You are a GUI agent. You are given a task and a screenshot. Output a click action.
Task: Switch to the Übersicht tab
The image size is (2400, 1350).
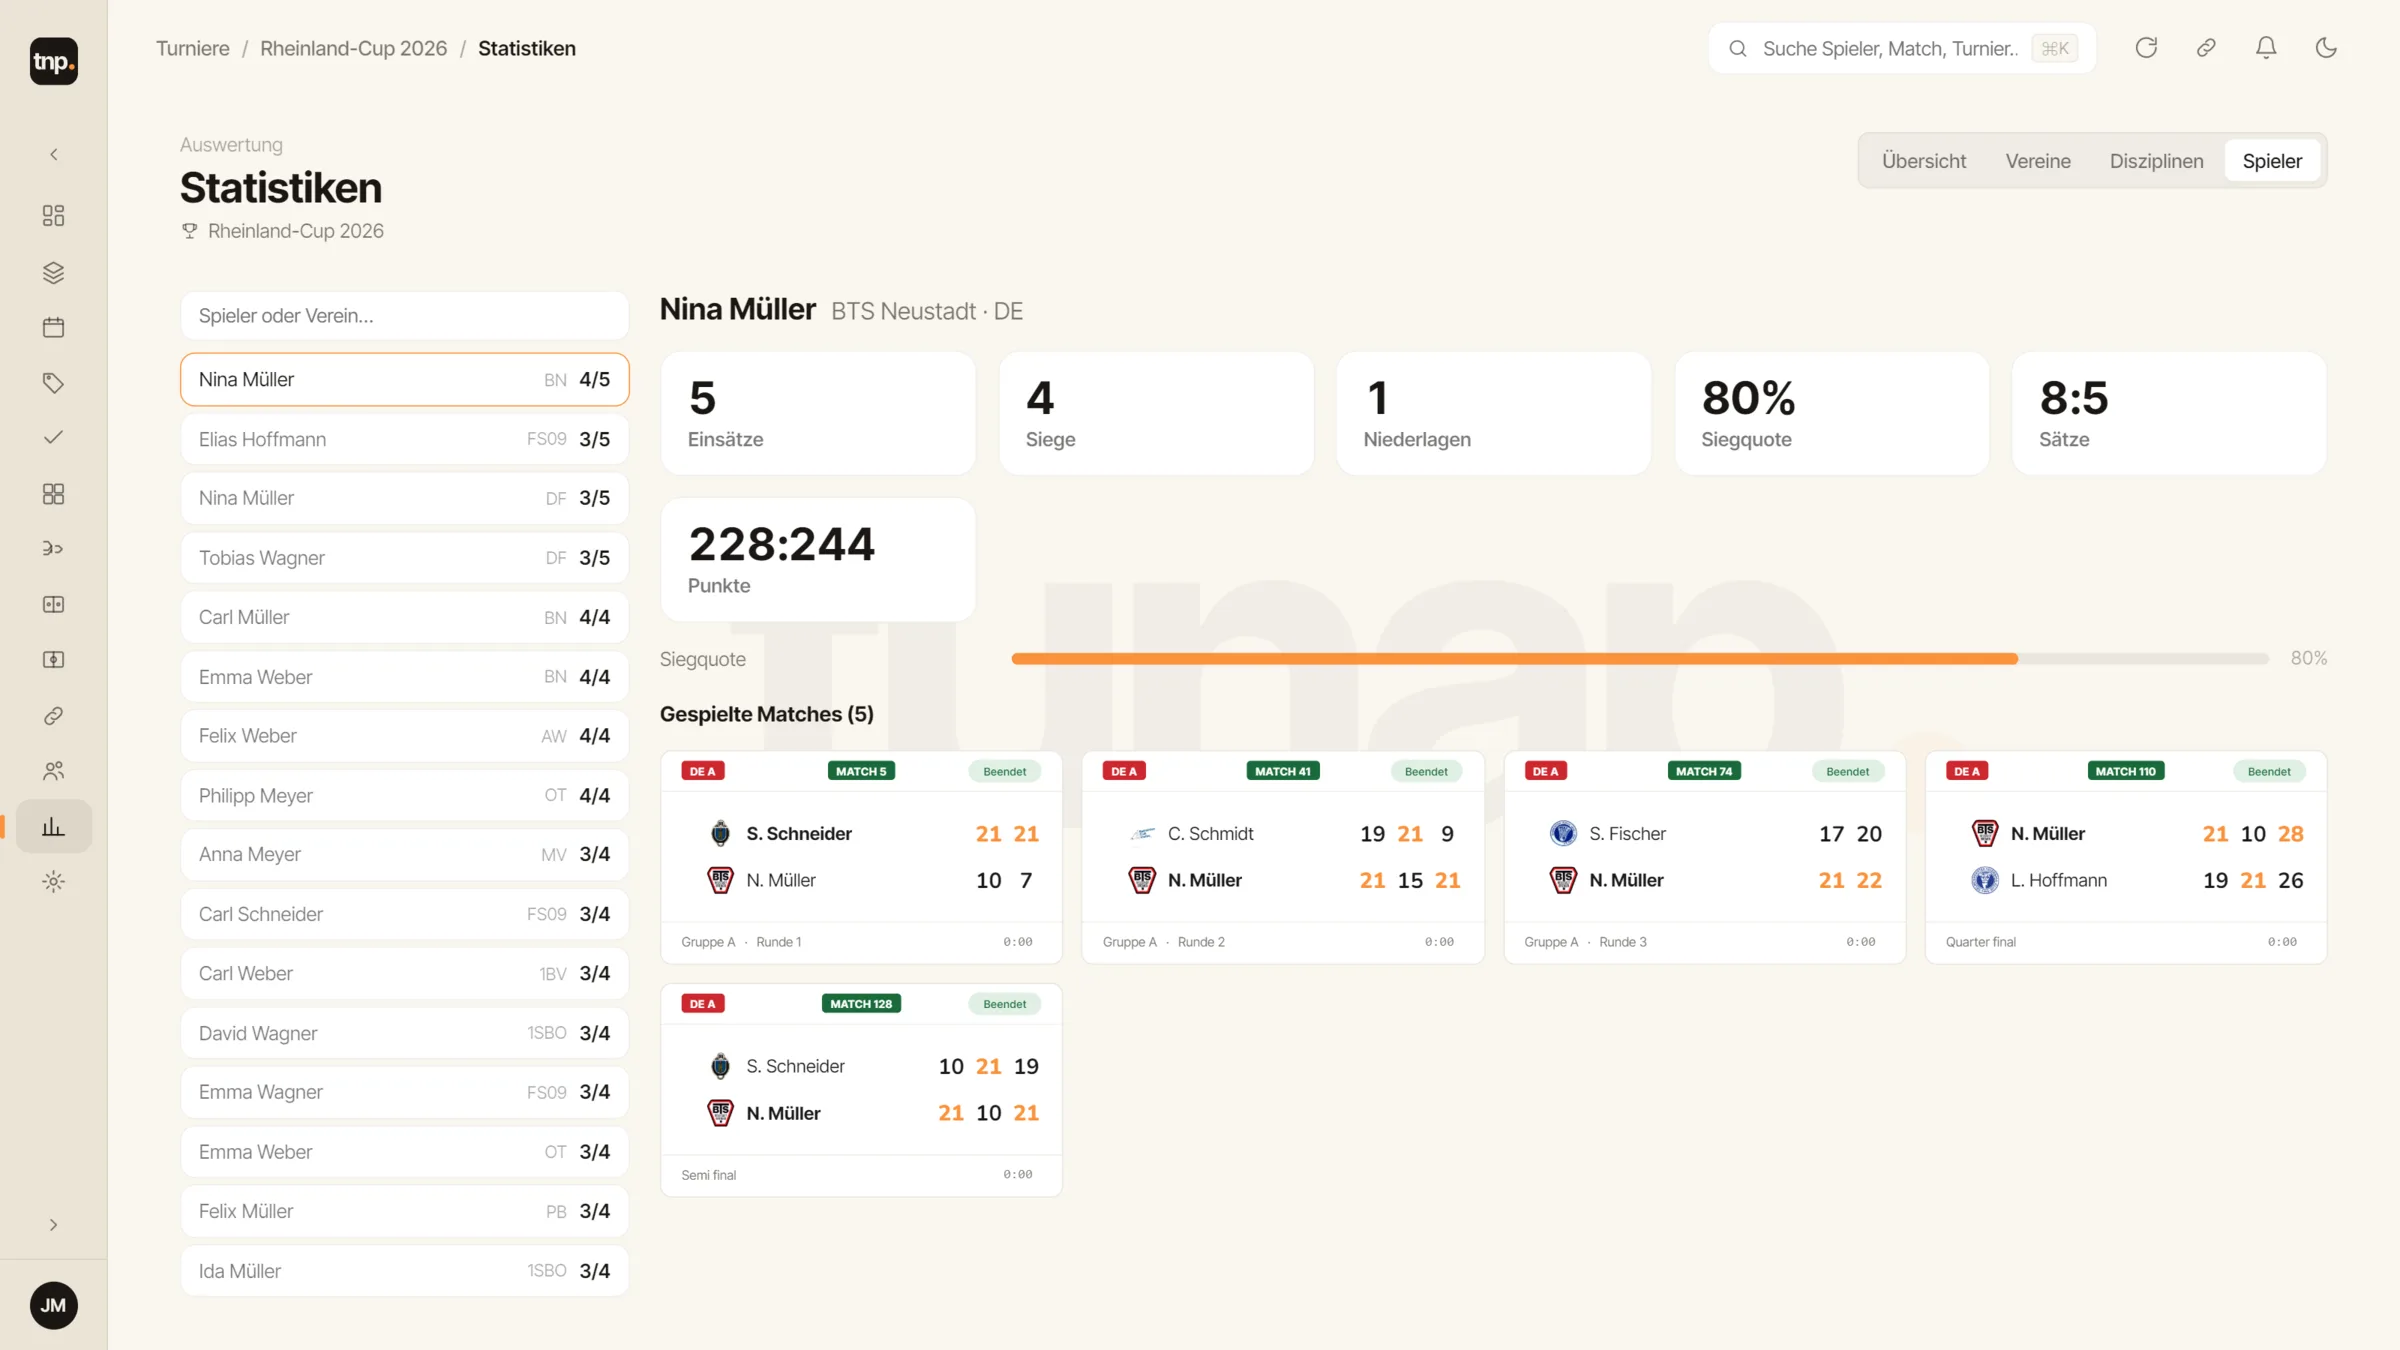[1923, 161]
